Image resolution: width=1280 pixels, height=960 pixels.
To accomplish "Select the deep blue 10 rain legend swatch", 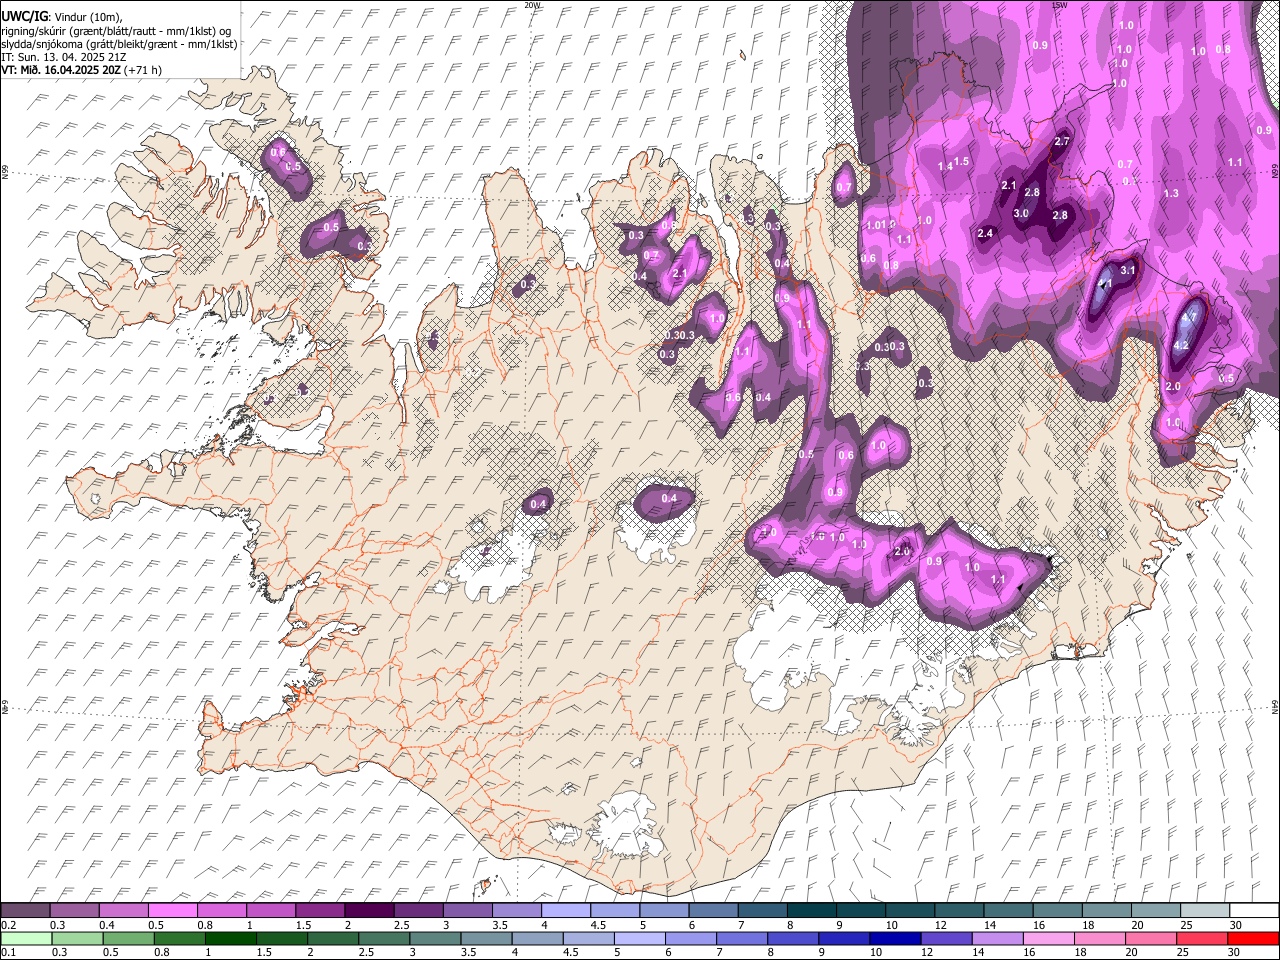I will [x=895, y=938].
